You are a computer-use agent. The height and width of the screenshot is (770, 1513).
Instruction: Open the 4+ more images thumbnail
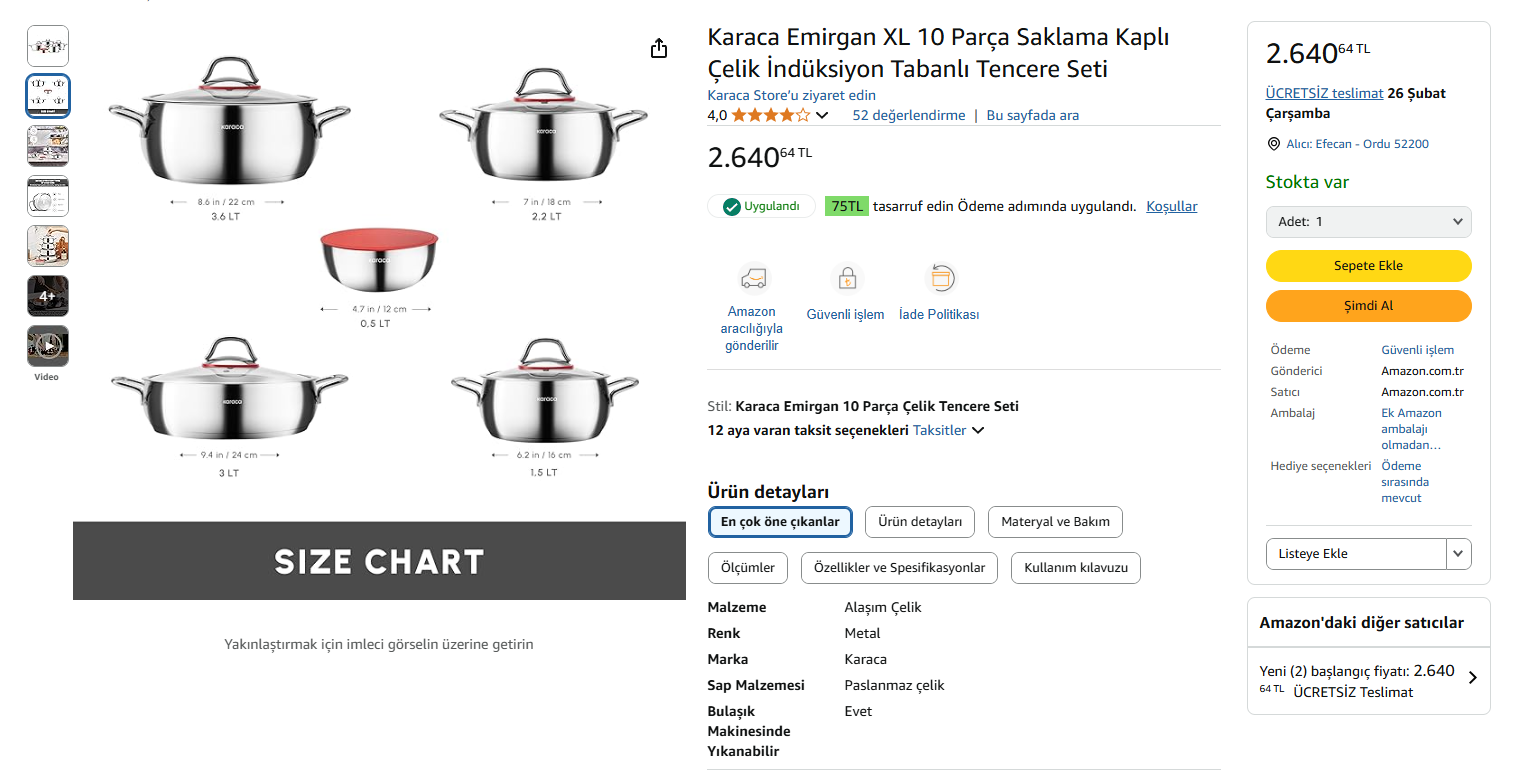click(x=47, y=296)
